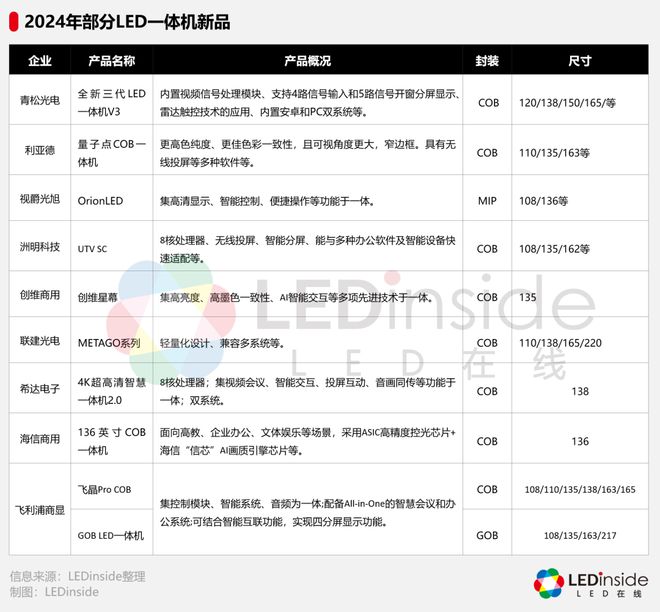Screen dimensions: 660x612
Task: Click the overview starting "内置视频信号处理模块"
Action: pos(309,102)
